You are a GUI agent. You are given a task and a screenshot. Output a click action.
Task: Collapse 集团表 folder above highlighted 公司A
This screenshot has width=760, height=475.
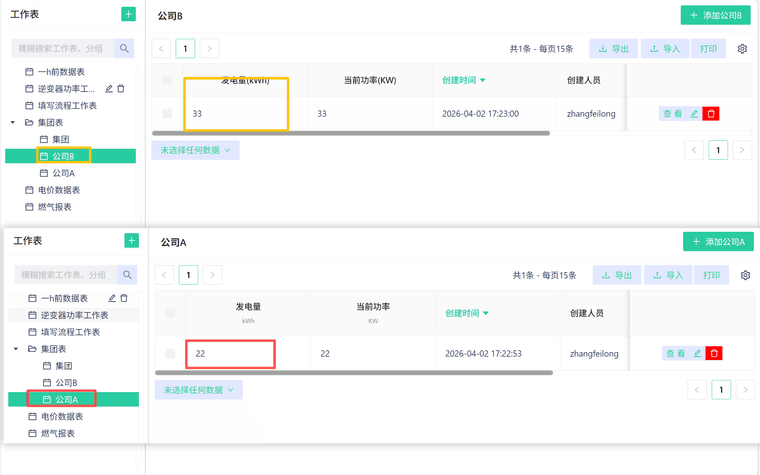[16, 349]
